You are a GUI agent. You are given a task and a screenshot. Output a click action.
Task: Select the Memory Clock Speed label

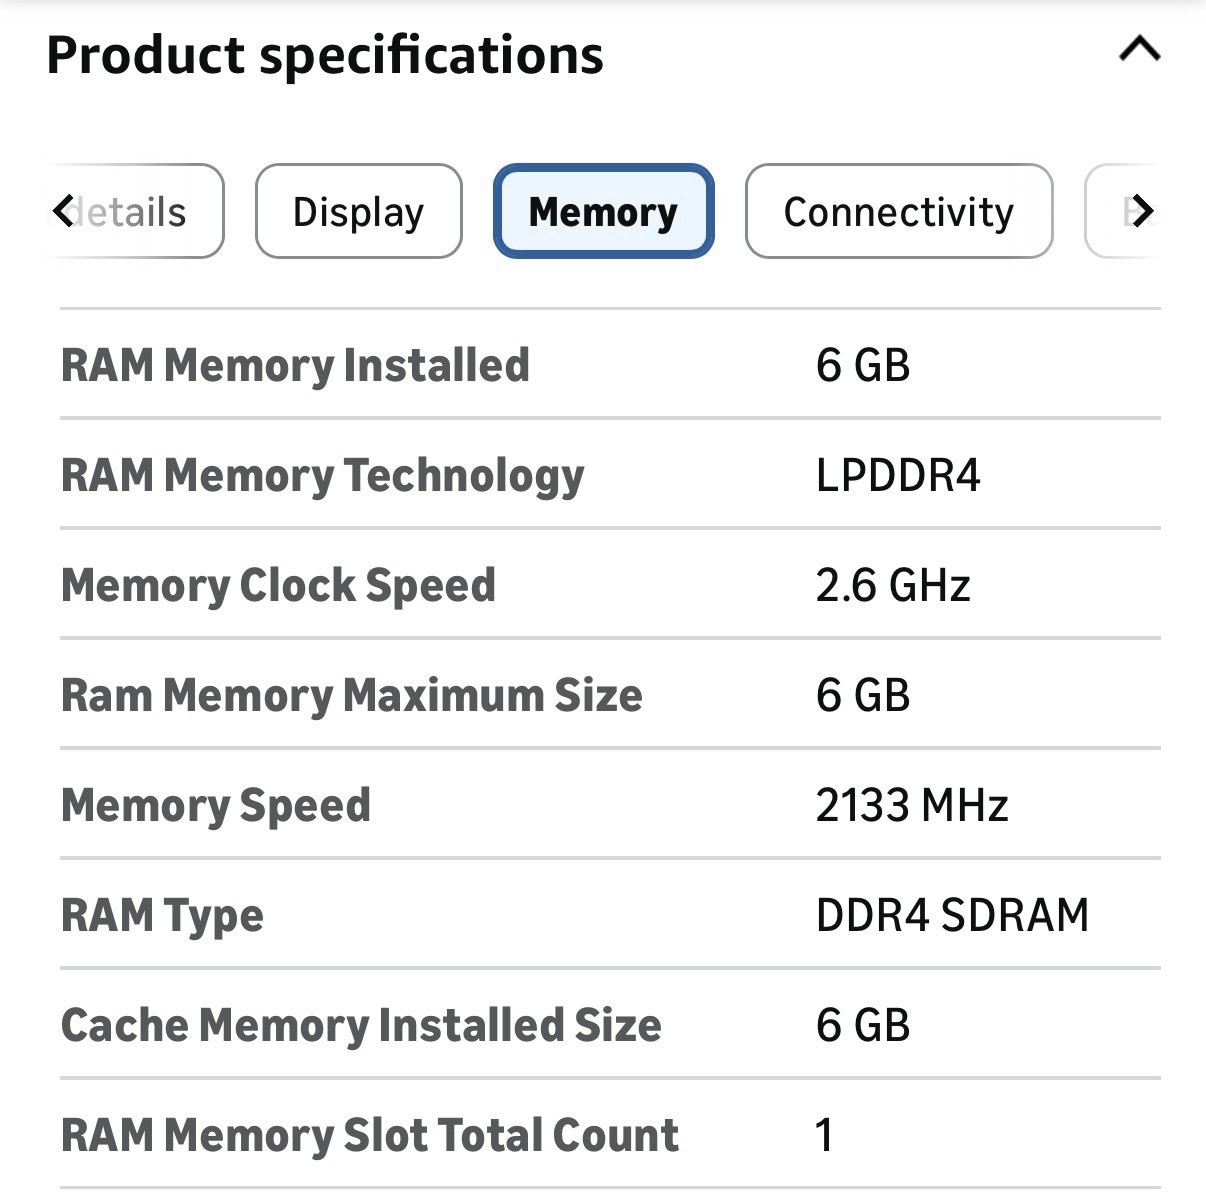tap(278, 586)
